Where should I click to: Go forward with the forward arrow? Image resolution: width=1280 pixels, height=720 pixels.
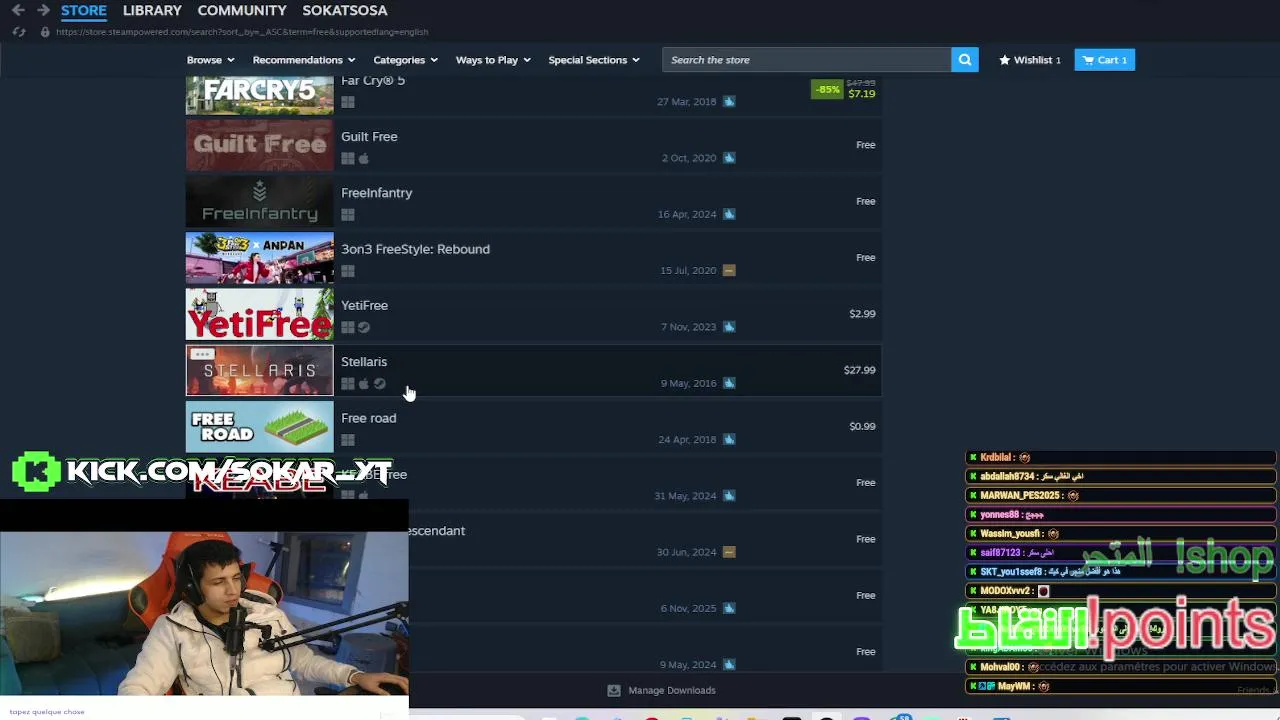pos(43,10)
